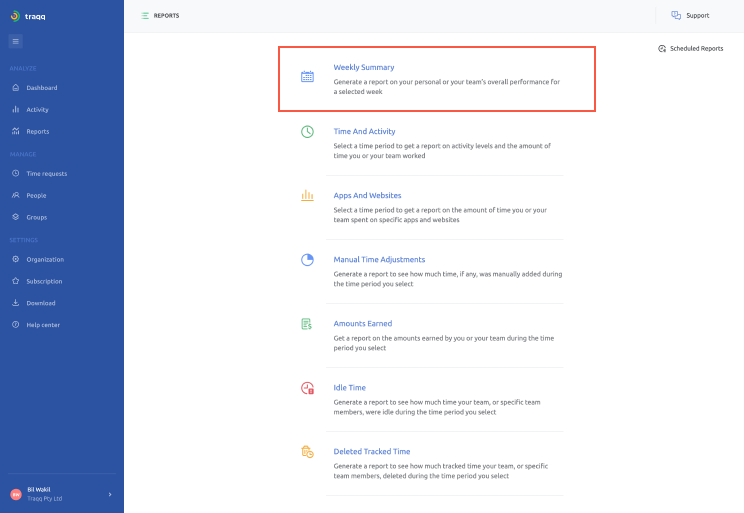
Task: Click the Deleted Tracked Time icon
Action: tap(308, 452)
